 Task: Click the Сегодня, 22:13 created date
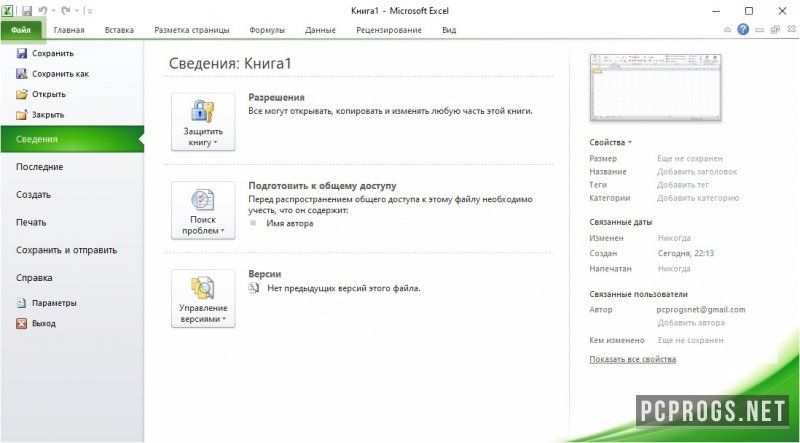click(x=686, y=253)
